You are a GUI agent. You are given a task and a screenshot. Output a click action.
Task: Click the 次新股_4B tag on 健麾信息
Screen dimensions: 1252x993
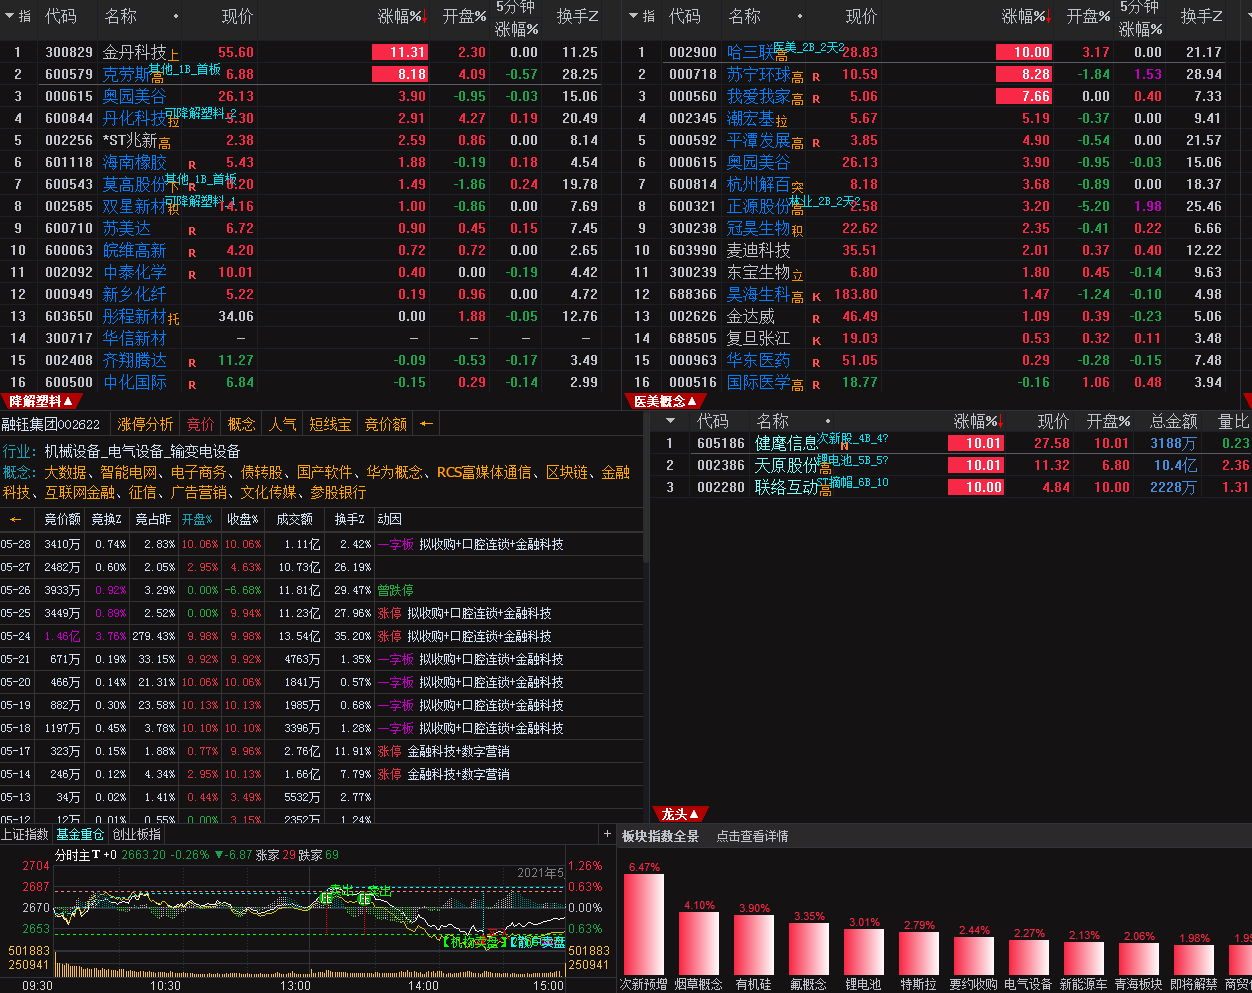tap(852, 438)
